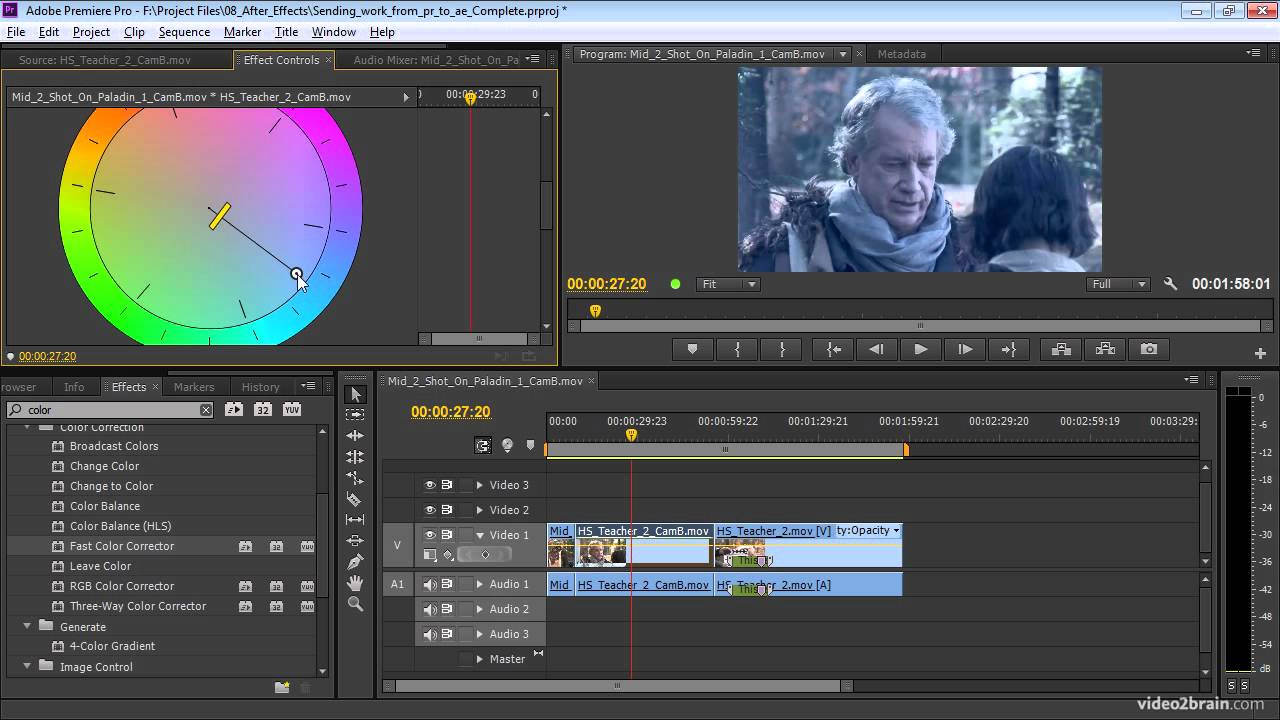Screen dimensions: 1280x720
Task: Click the timeline zoom scroll bar
Action: (x=617, y=686)
